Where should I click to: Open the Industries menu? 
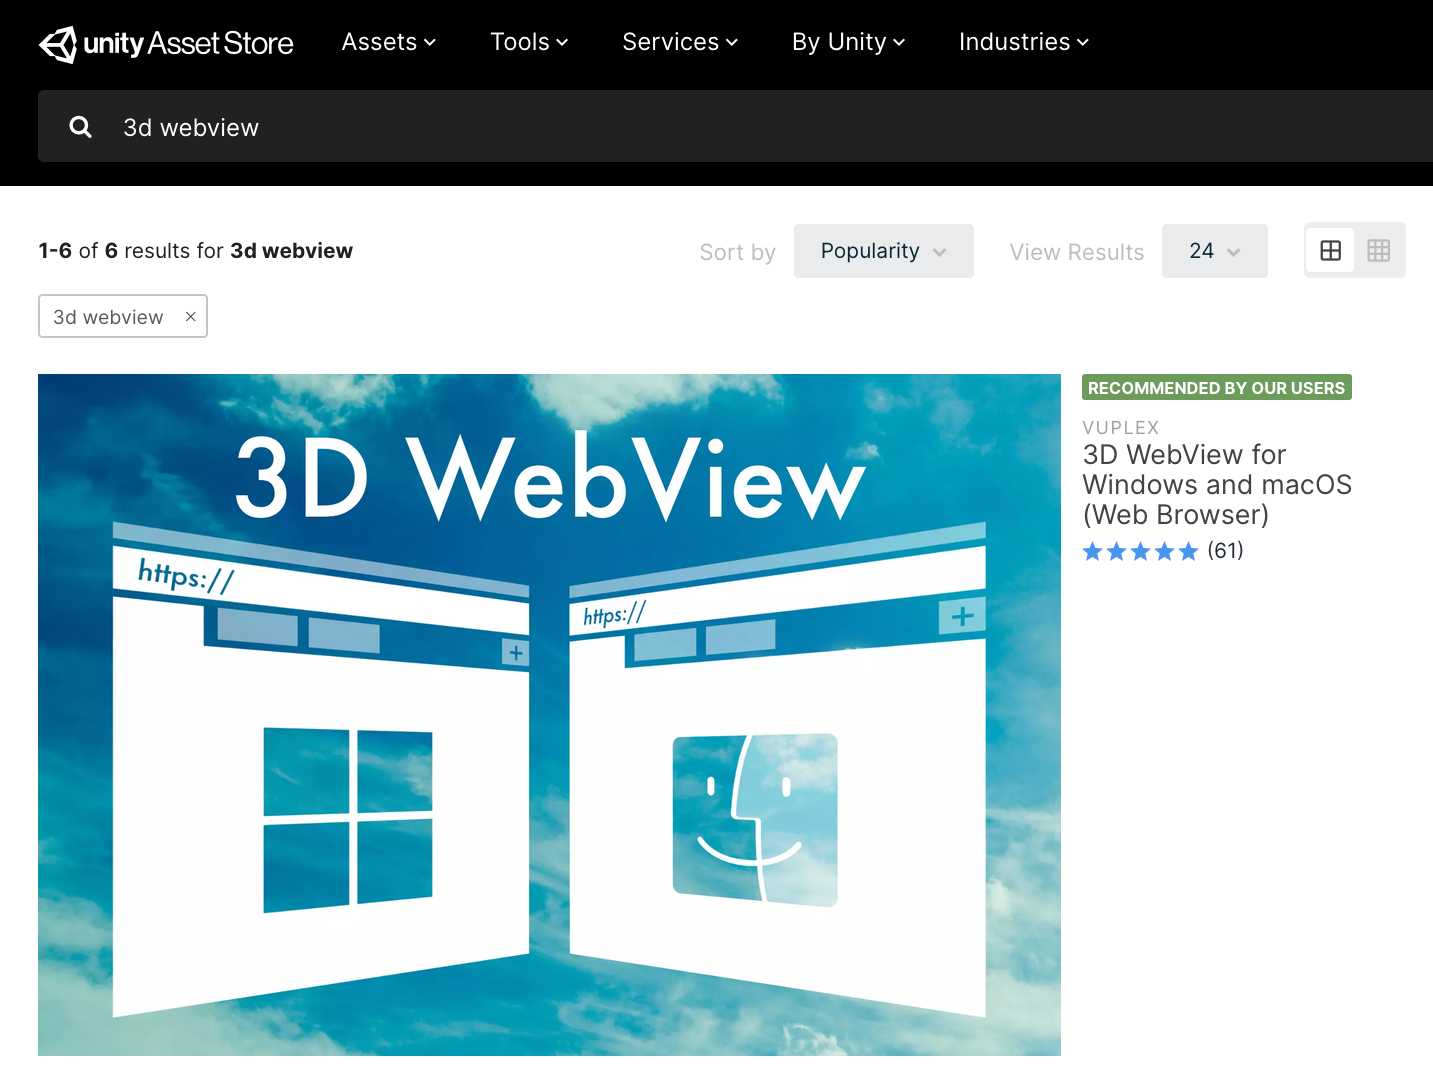[1024, 42]
